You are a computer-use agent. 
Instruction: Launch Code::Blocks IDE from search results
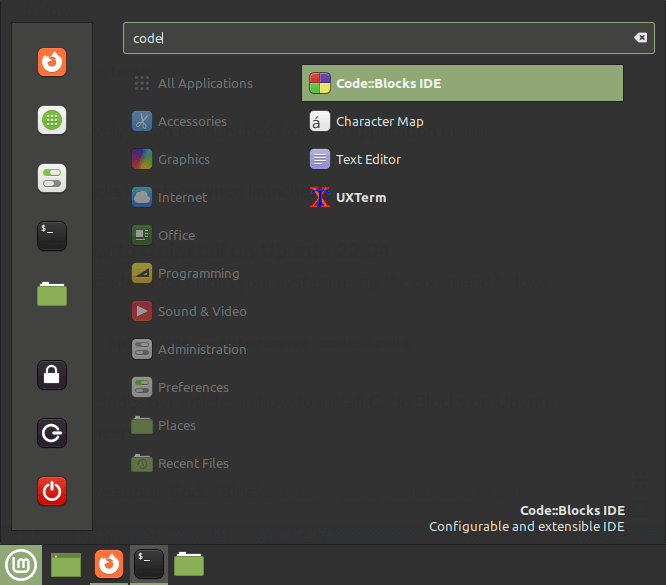(x=462, y=83)
